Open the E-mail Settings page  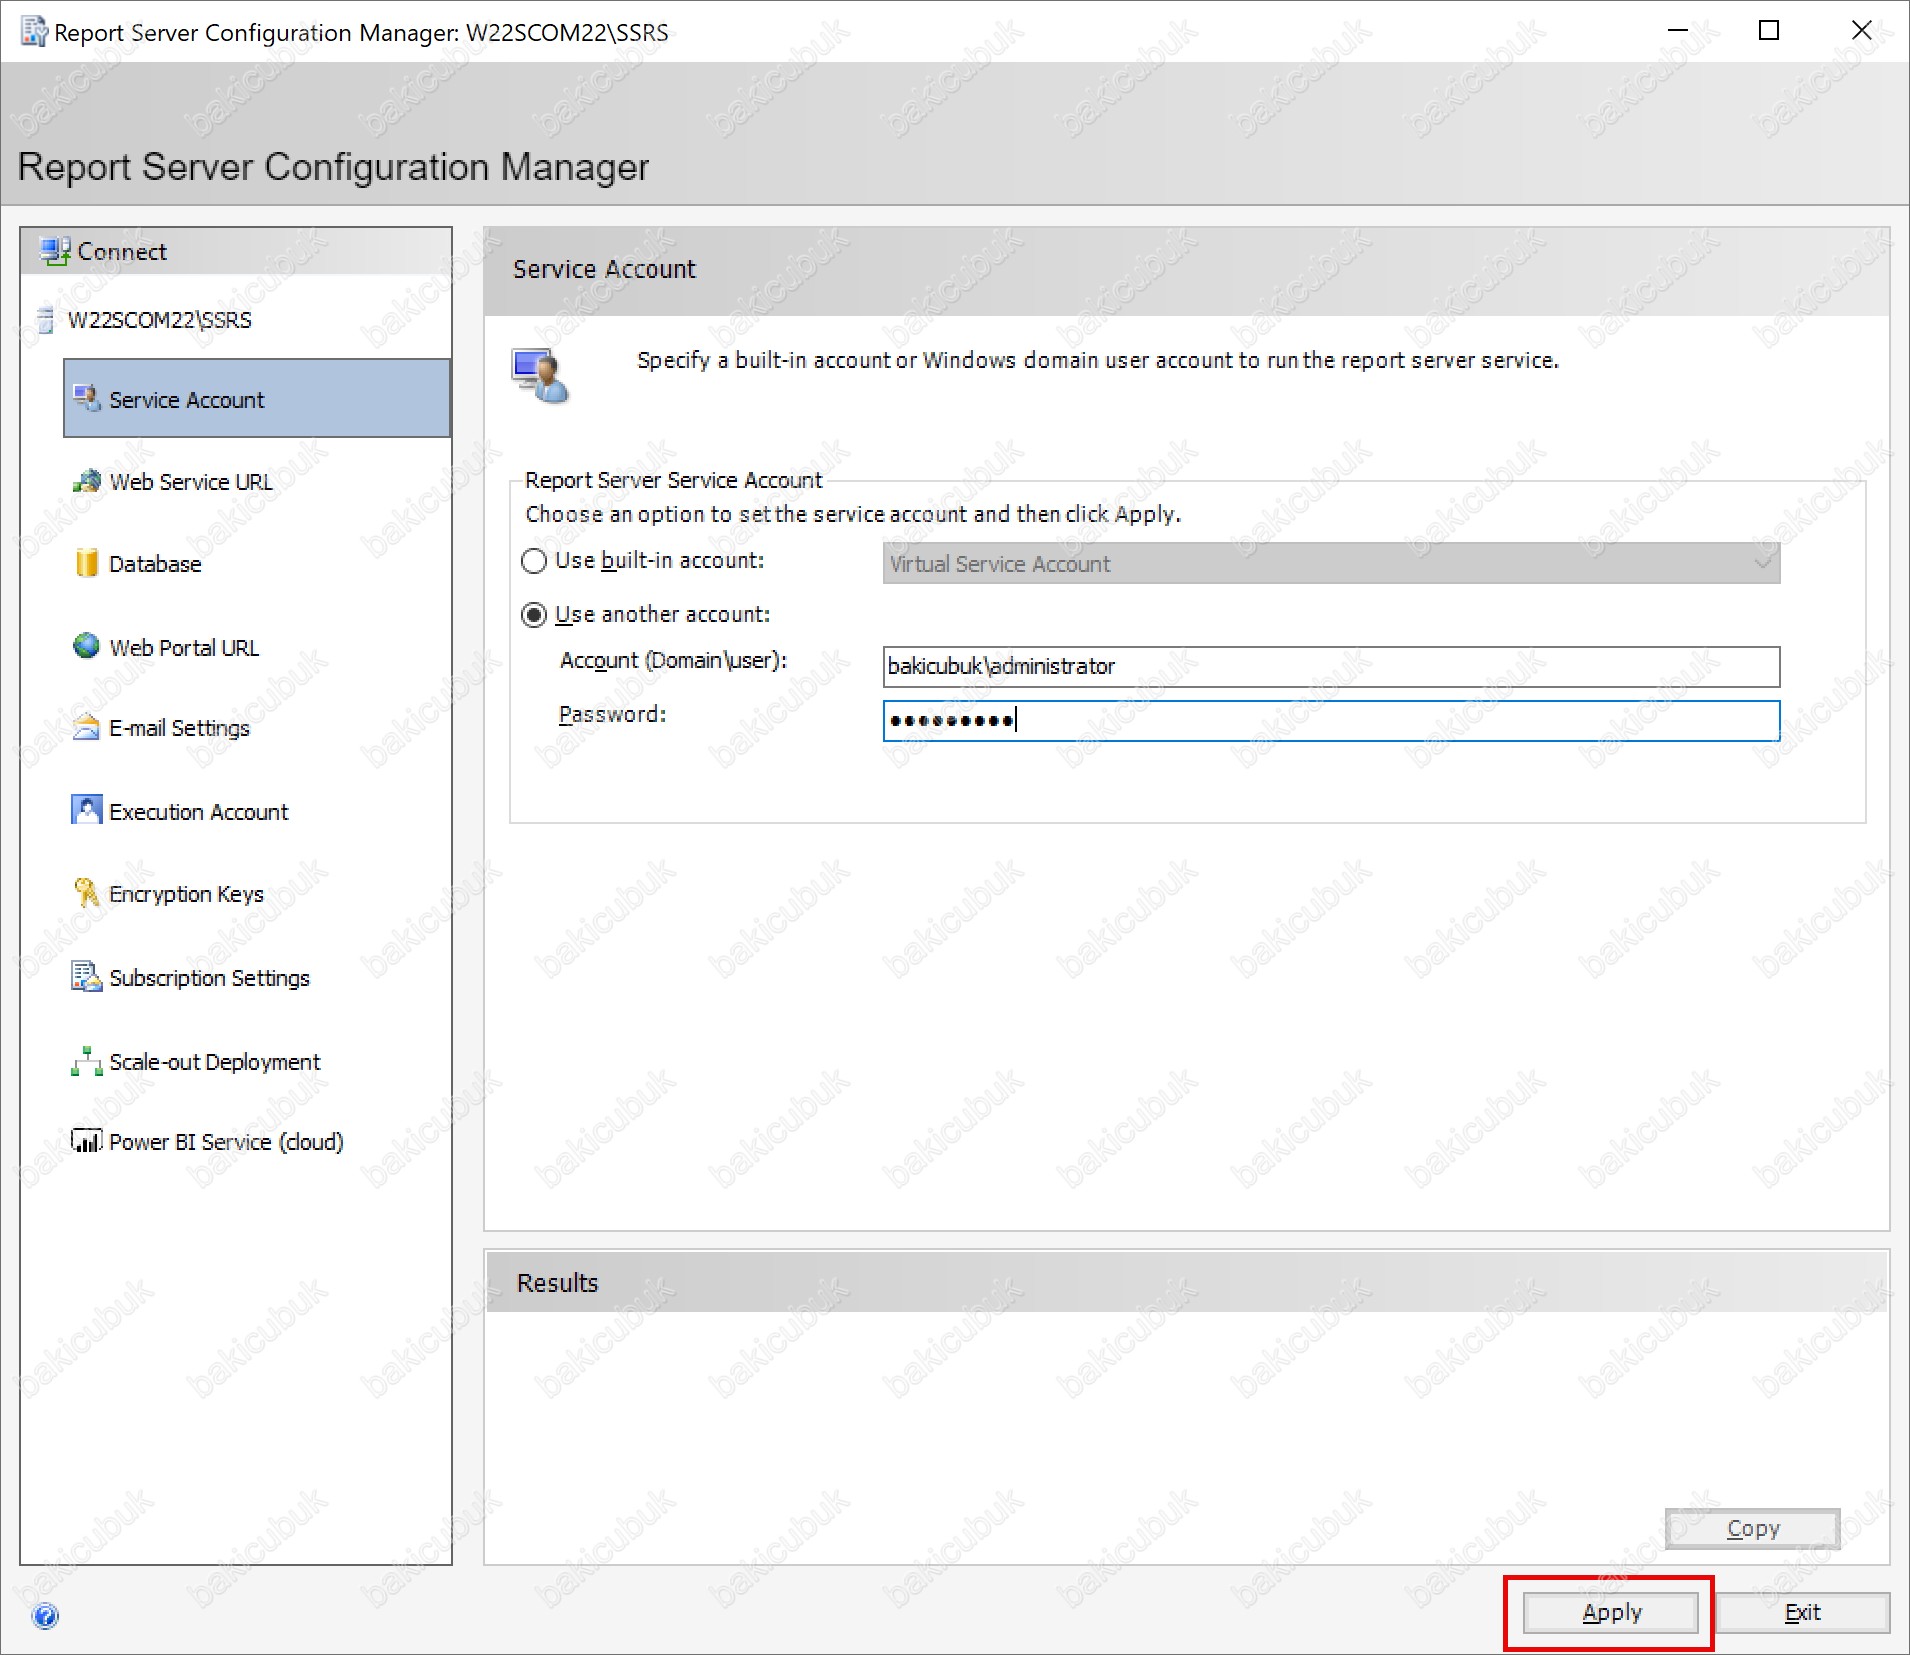(179, 728)
